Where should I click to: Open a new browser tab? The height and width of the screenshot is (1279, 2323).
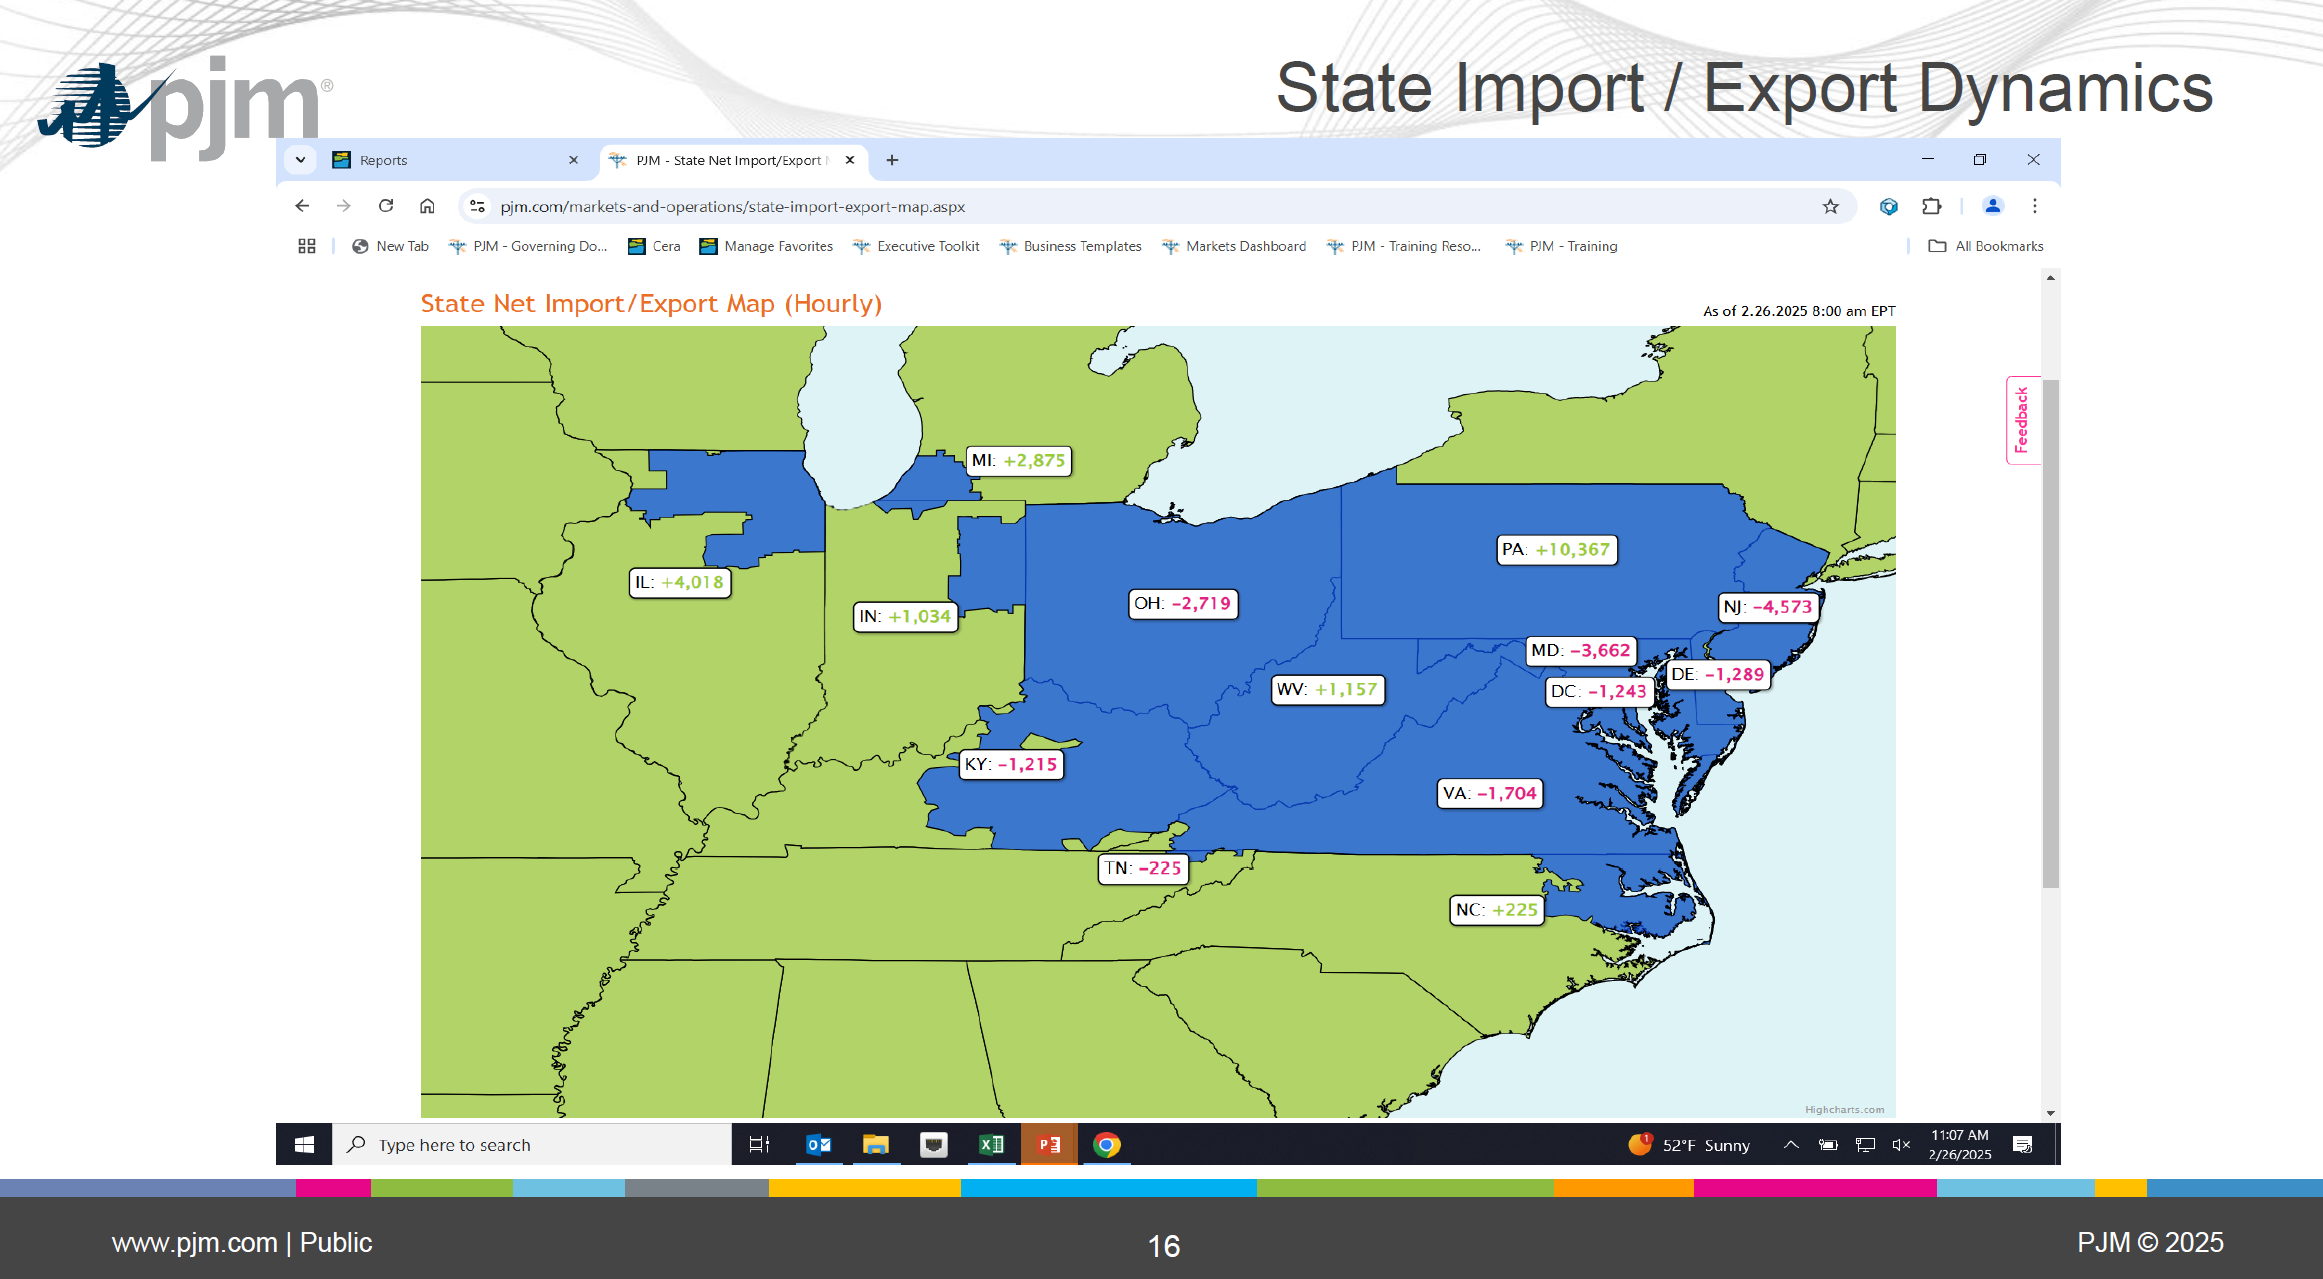tap(892, 160)
